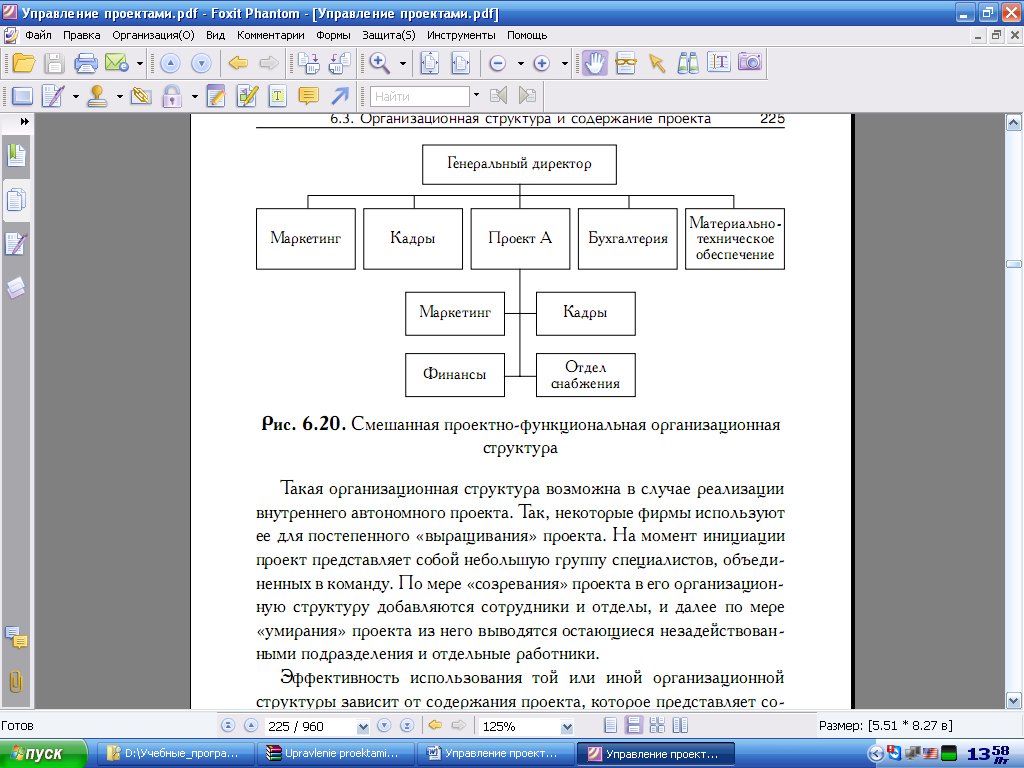Go to next page with blue down arrow in toolbar
The width and height of the screenshot is (1024, 768).
(x=201, y=63)
